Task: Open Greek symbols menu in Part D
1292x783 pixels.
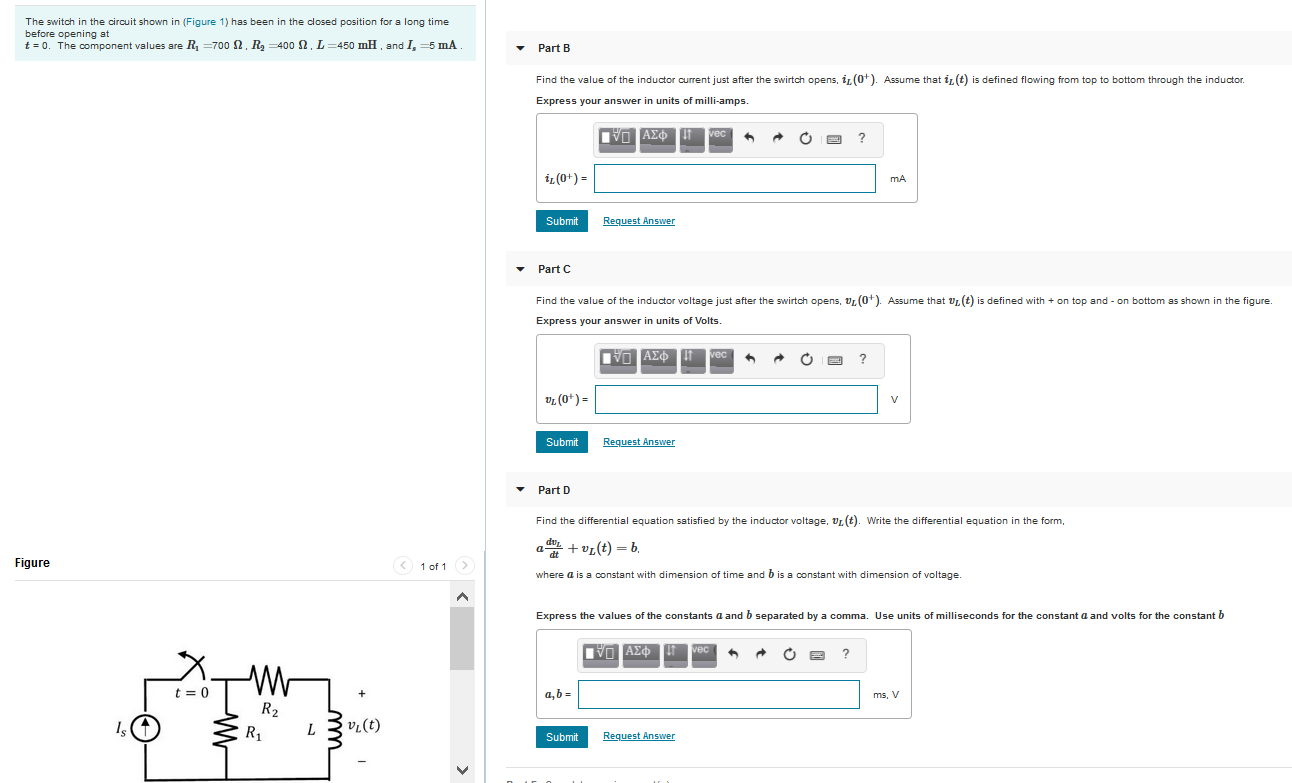Action: pos(640,655)
